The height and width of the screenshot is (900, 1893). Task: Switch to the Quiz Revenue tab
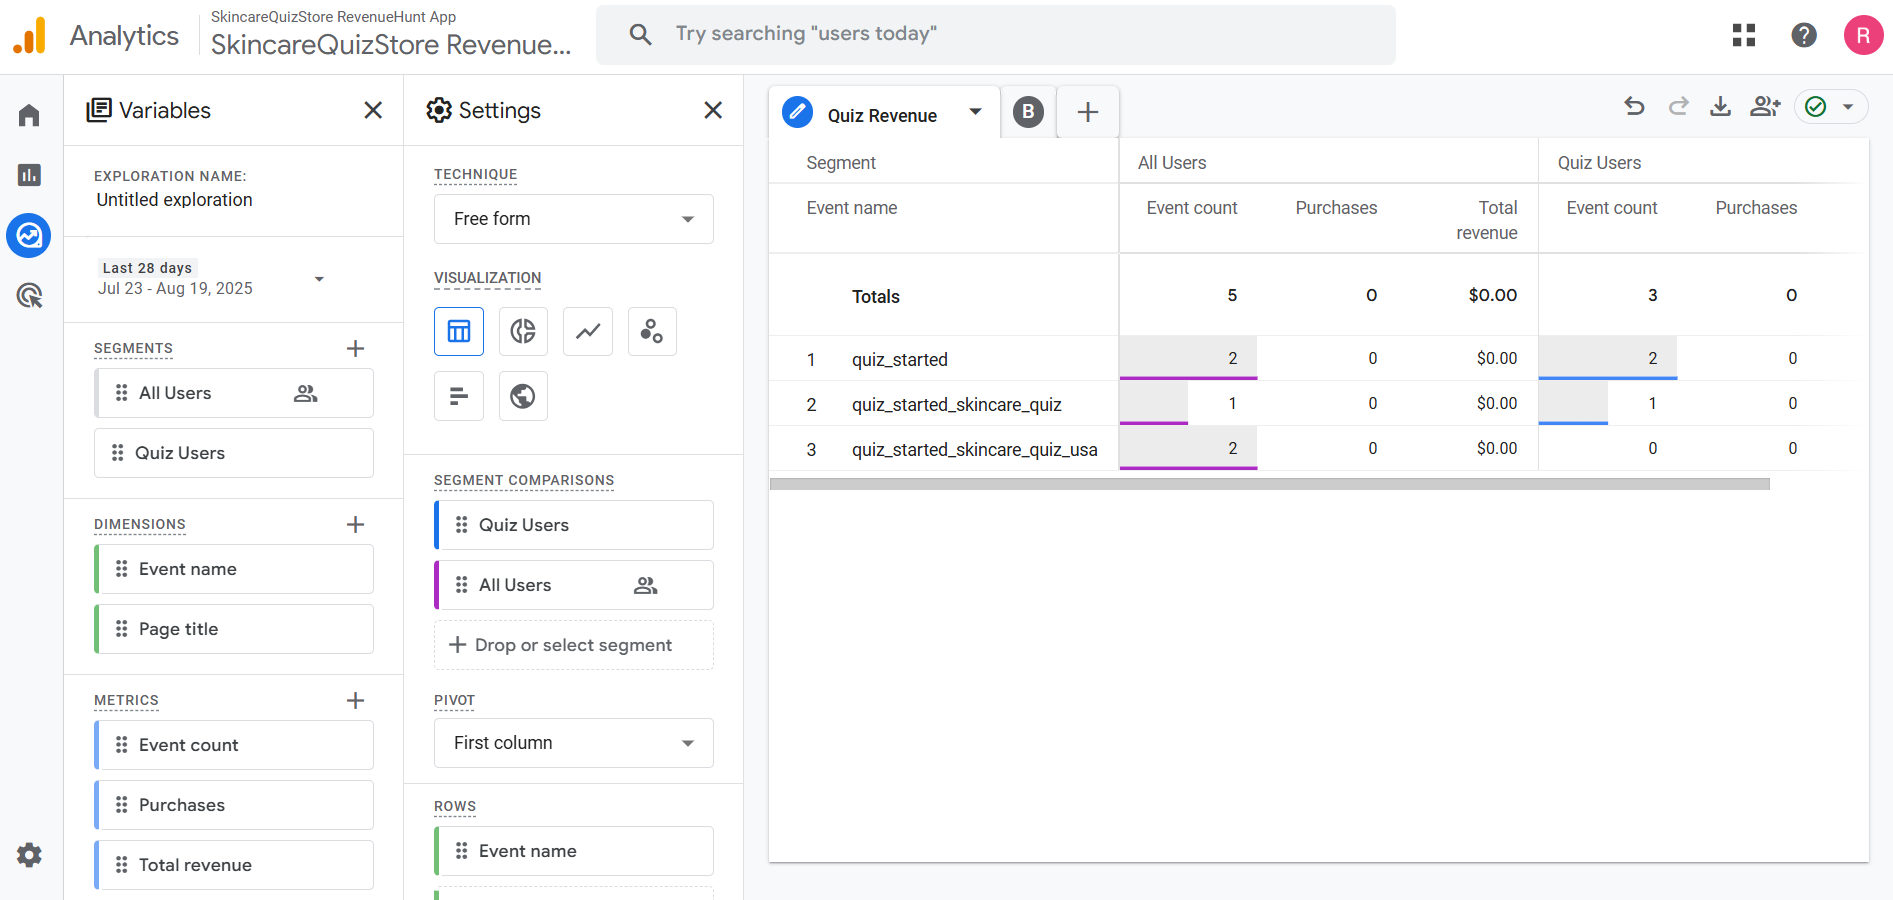[x=882, y=115]
